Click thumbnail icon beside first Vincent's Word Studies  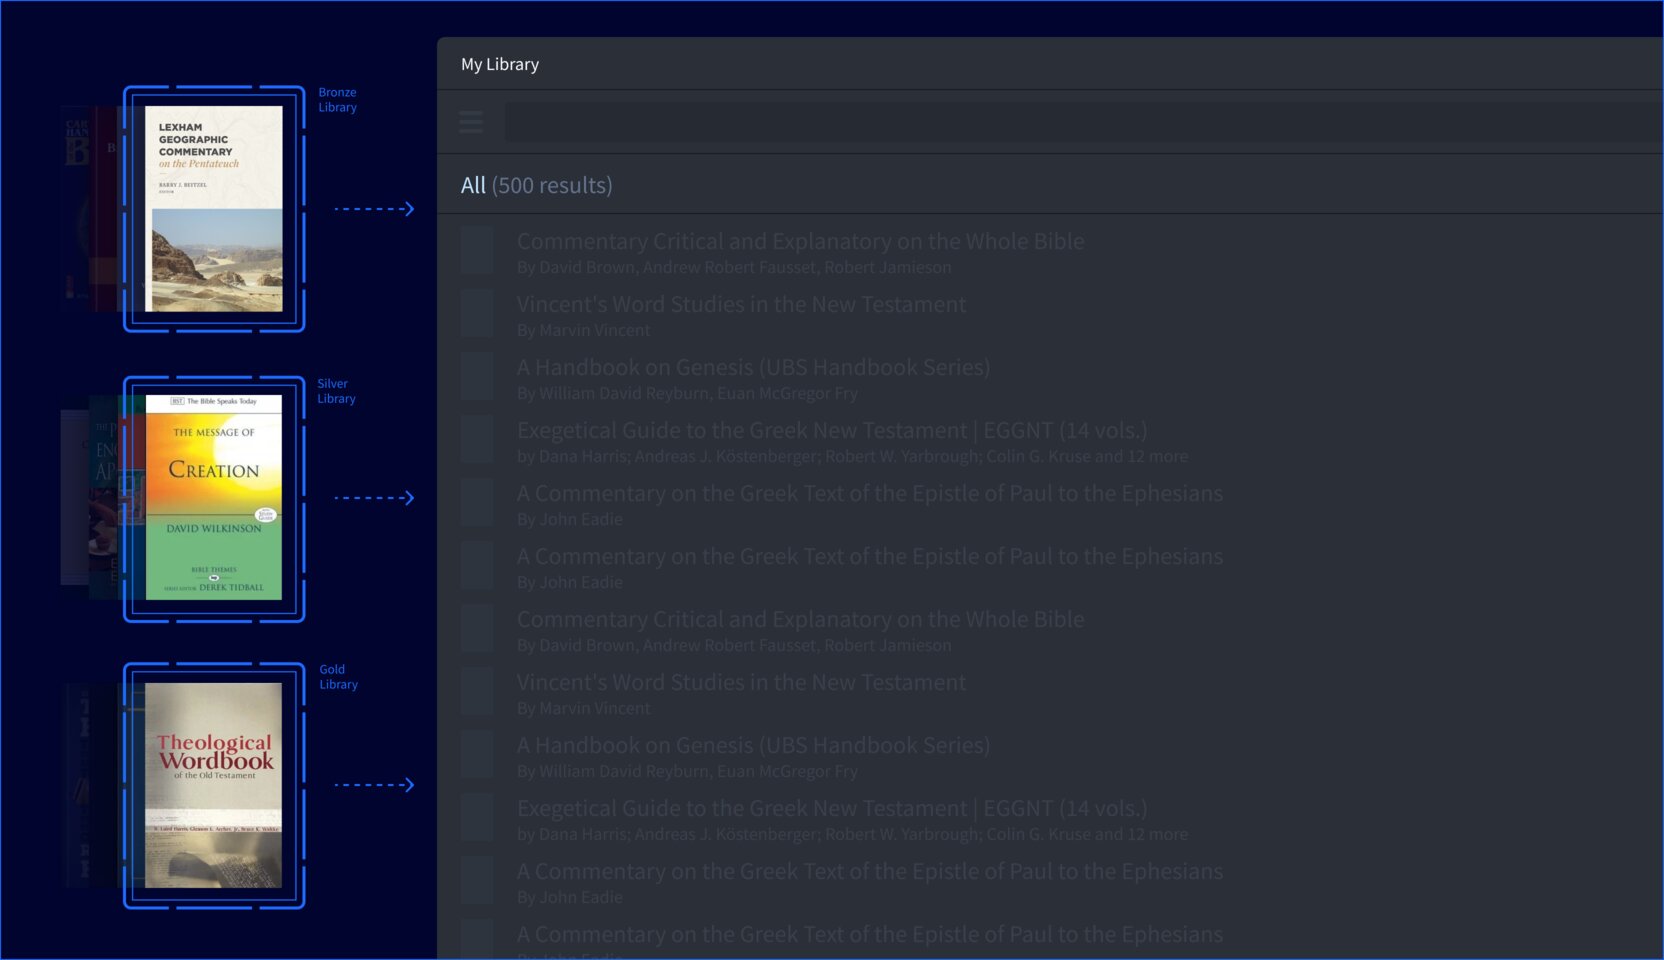click(477, 314)
